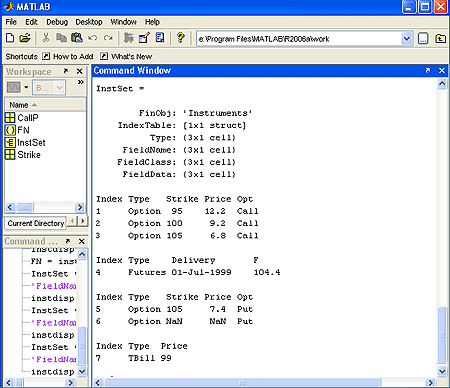Click tab scroll right arrow beside Current Directory
This screenshot has width=450, height=388.
pos(83,221)
